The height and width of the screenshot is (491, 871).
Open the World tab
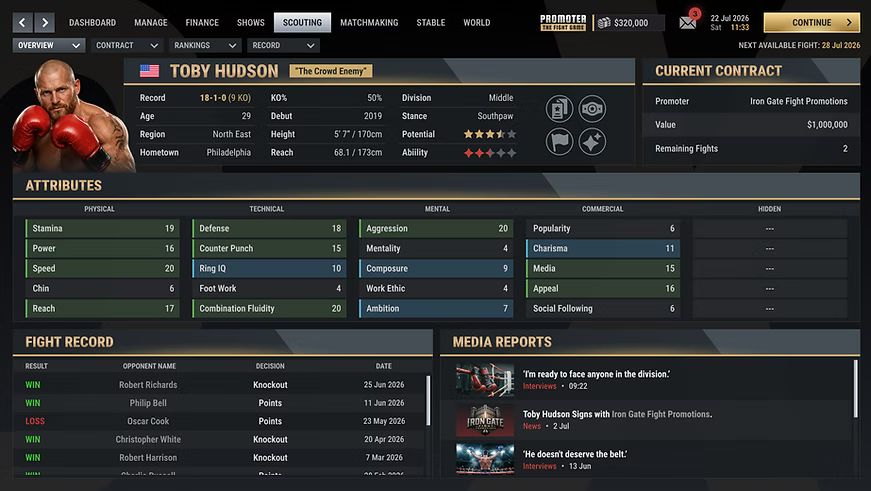477,23
